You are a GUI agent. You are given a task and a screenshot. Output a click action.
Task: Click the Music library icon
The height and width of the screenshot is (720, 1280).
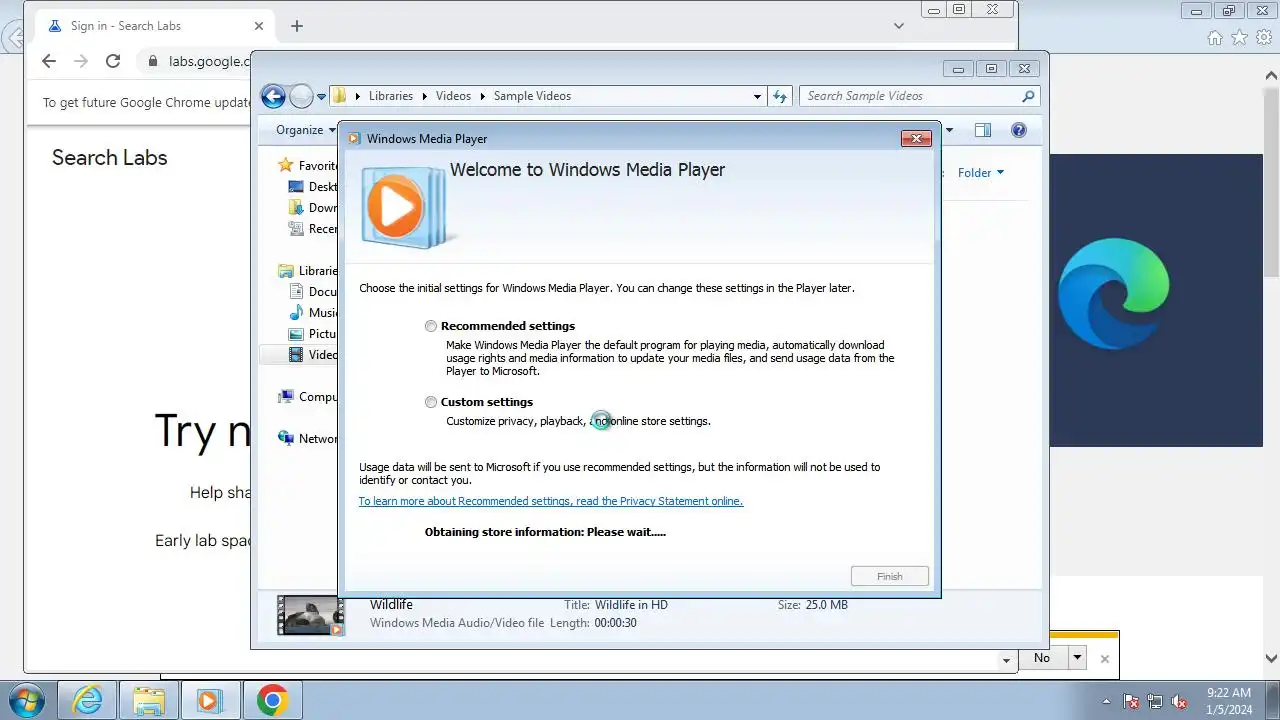pos(296,313)
